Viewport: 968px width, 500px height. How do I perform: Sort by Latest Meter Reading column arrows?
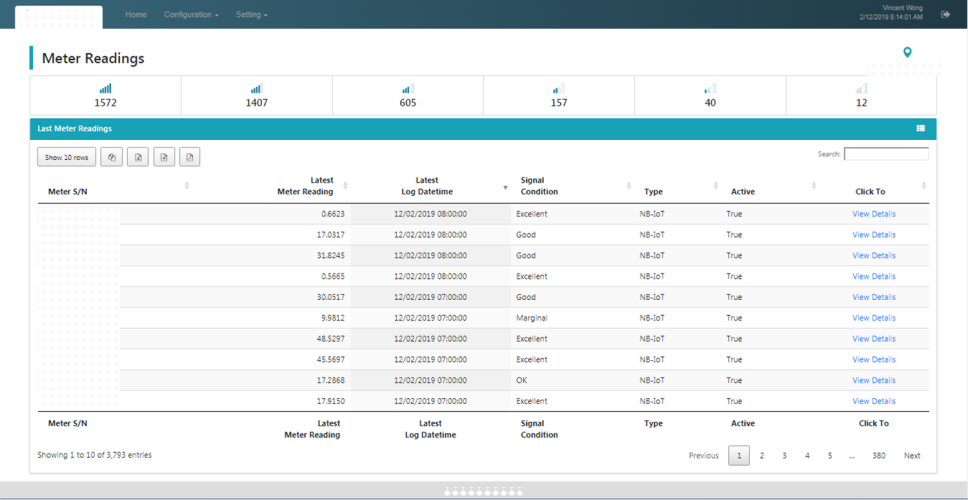(345, 186)
